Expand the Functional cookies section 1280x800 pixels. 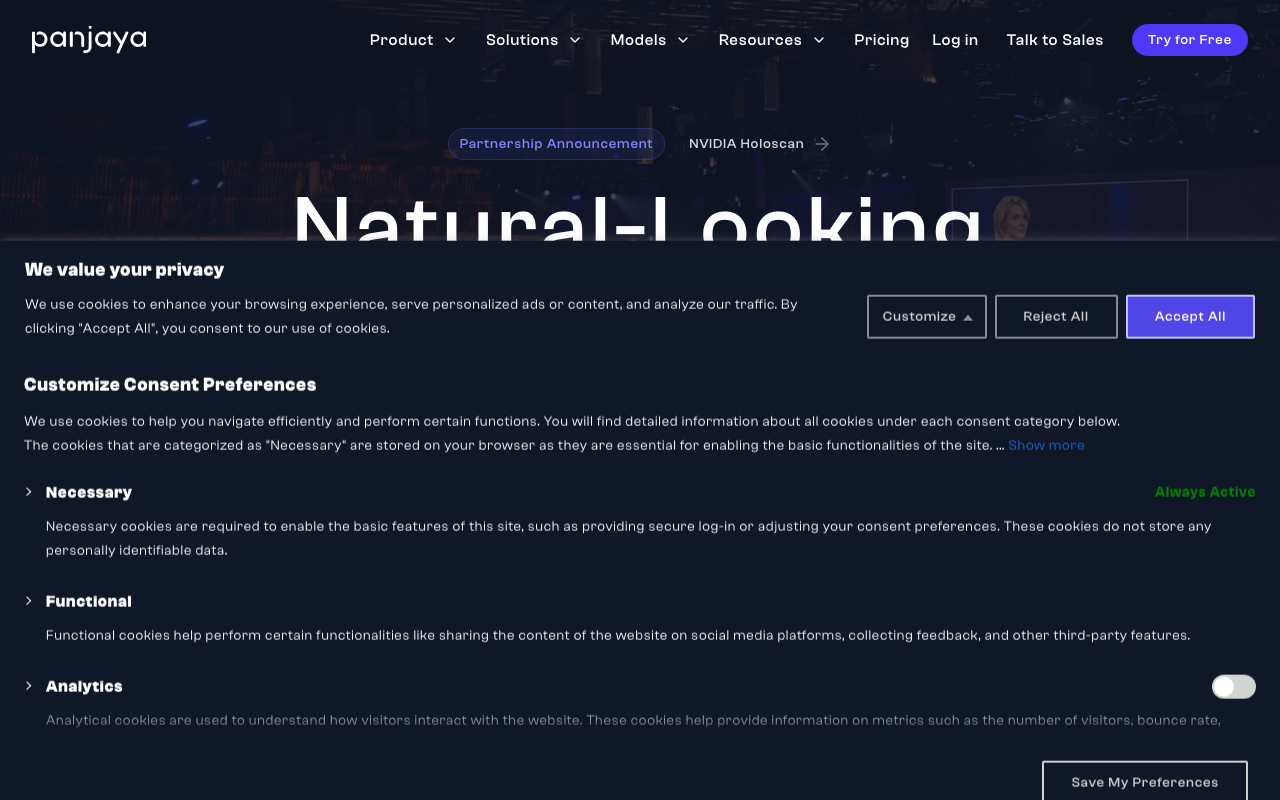pos(29,601)
